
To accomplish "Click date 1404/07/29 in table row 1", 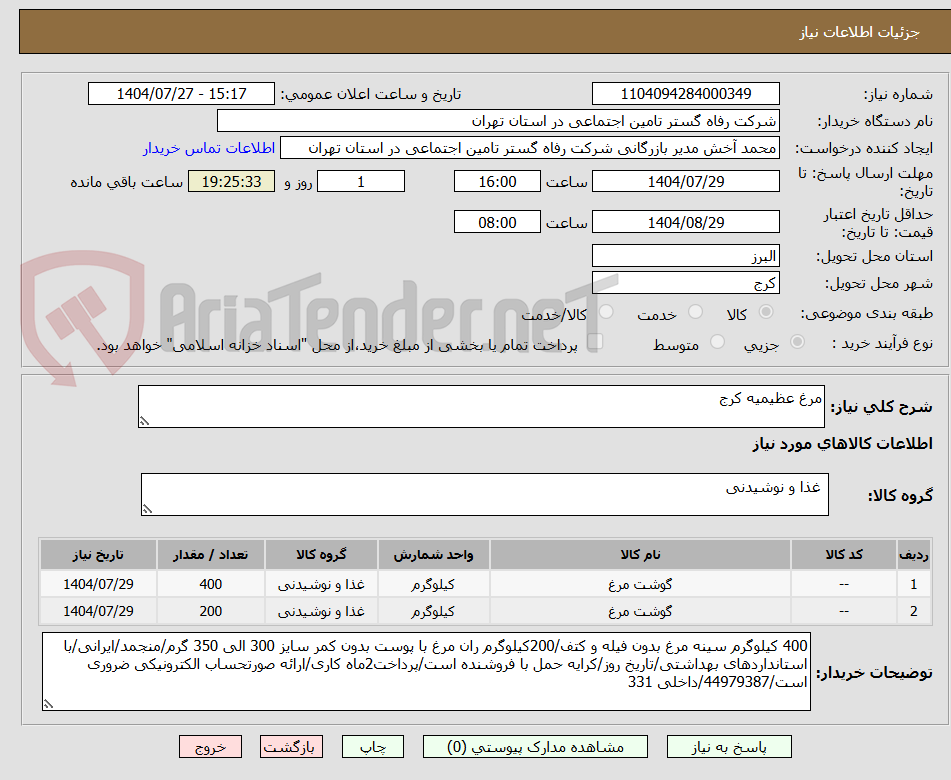I will tap(98, 584).
